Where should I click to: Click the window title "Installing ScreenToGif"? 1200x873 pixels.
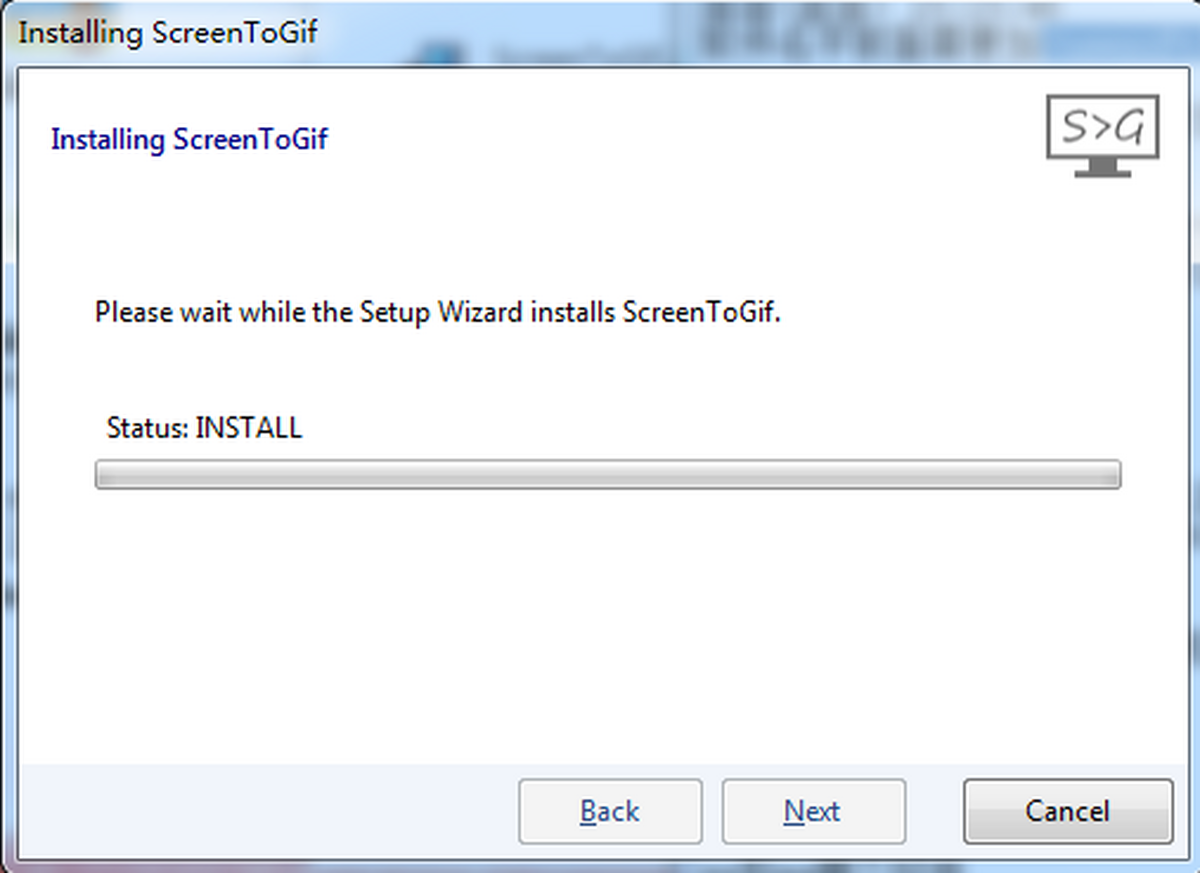pyautogui.click(x=168, y=32)
